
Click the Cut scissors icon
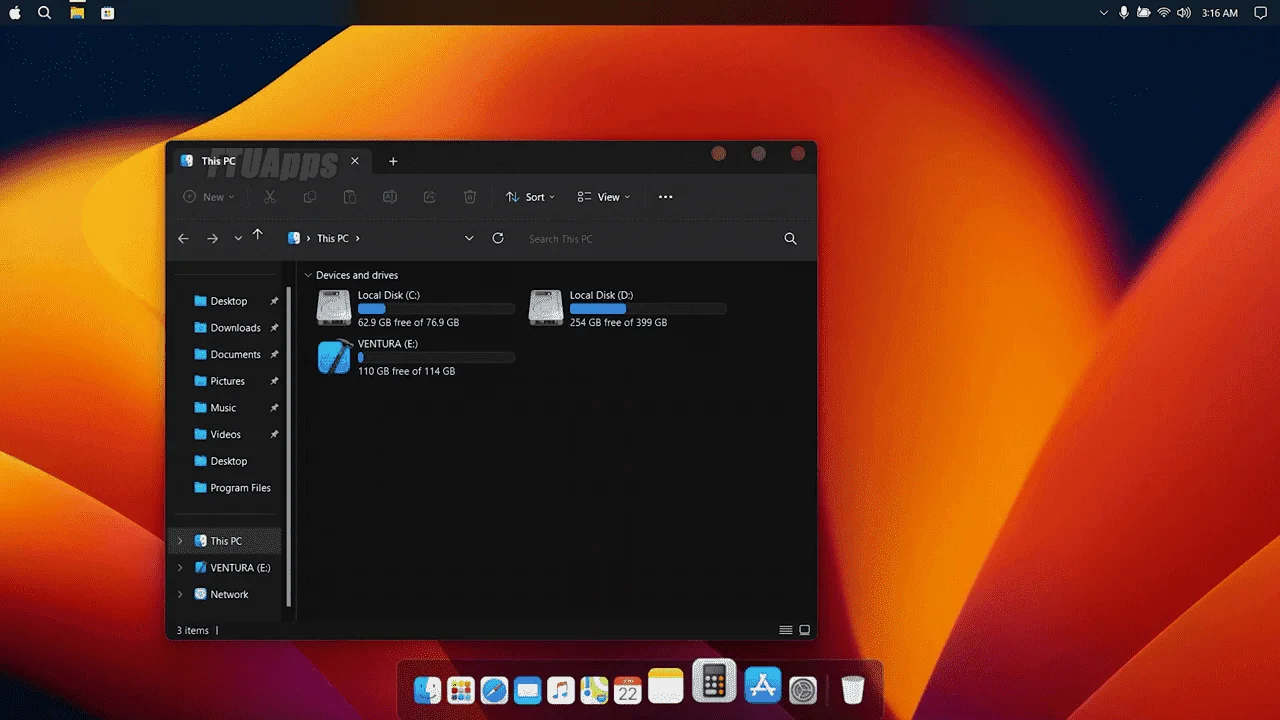270,197
